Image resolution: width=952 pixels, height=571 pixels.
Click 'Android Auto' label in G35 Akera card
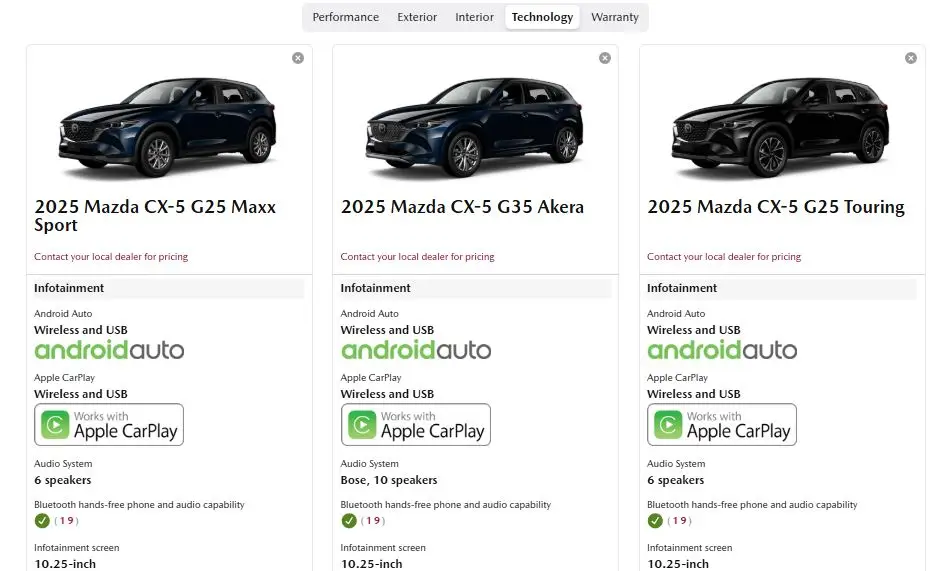coord(370,313)
